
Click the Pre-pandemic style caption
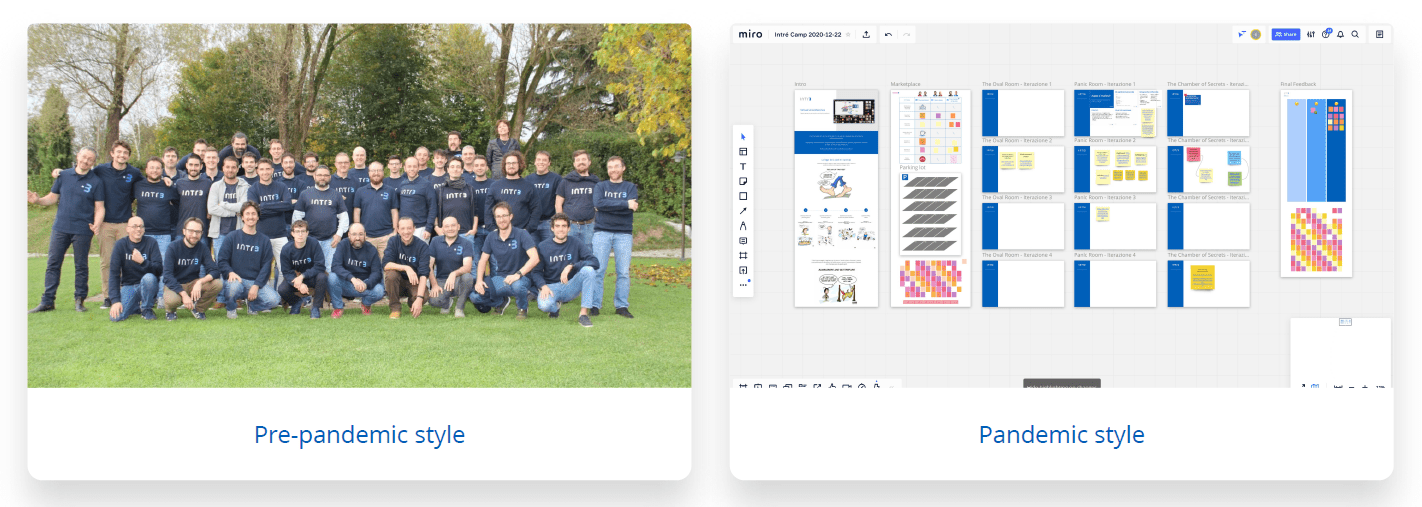coord(359,435)
